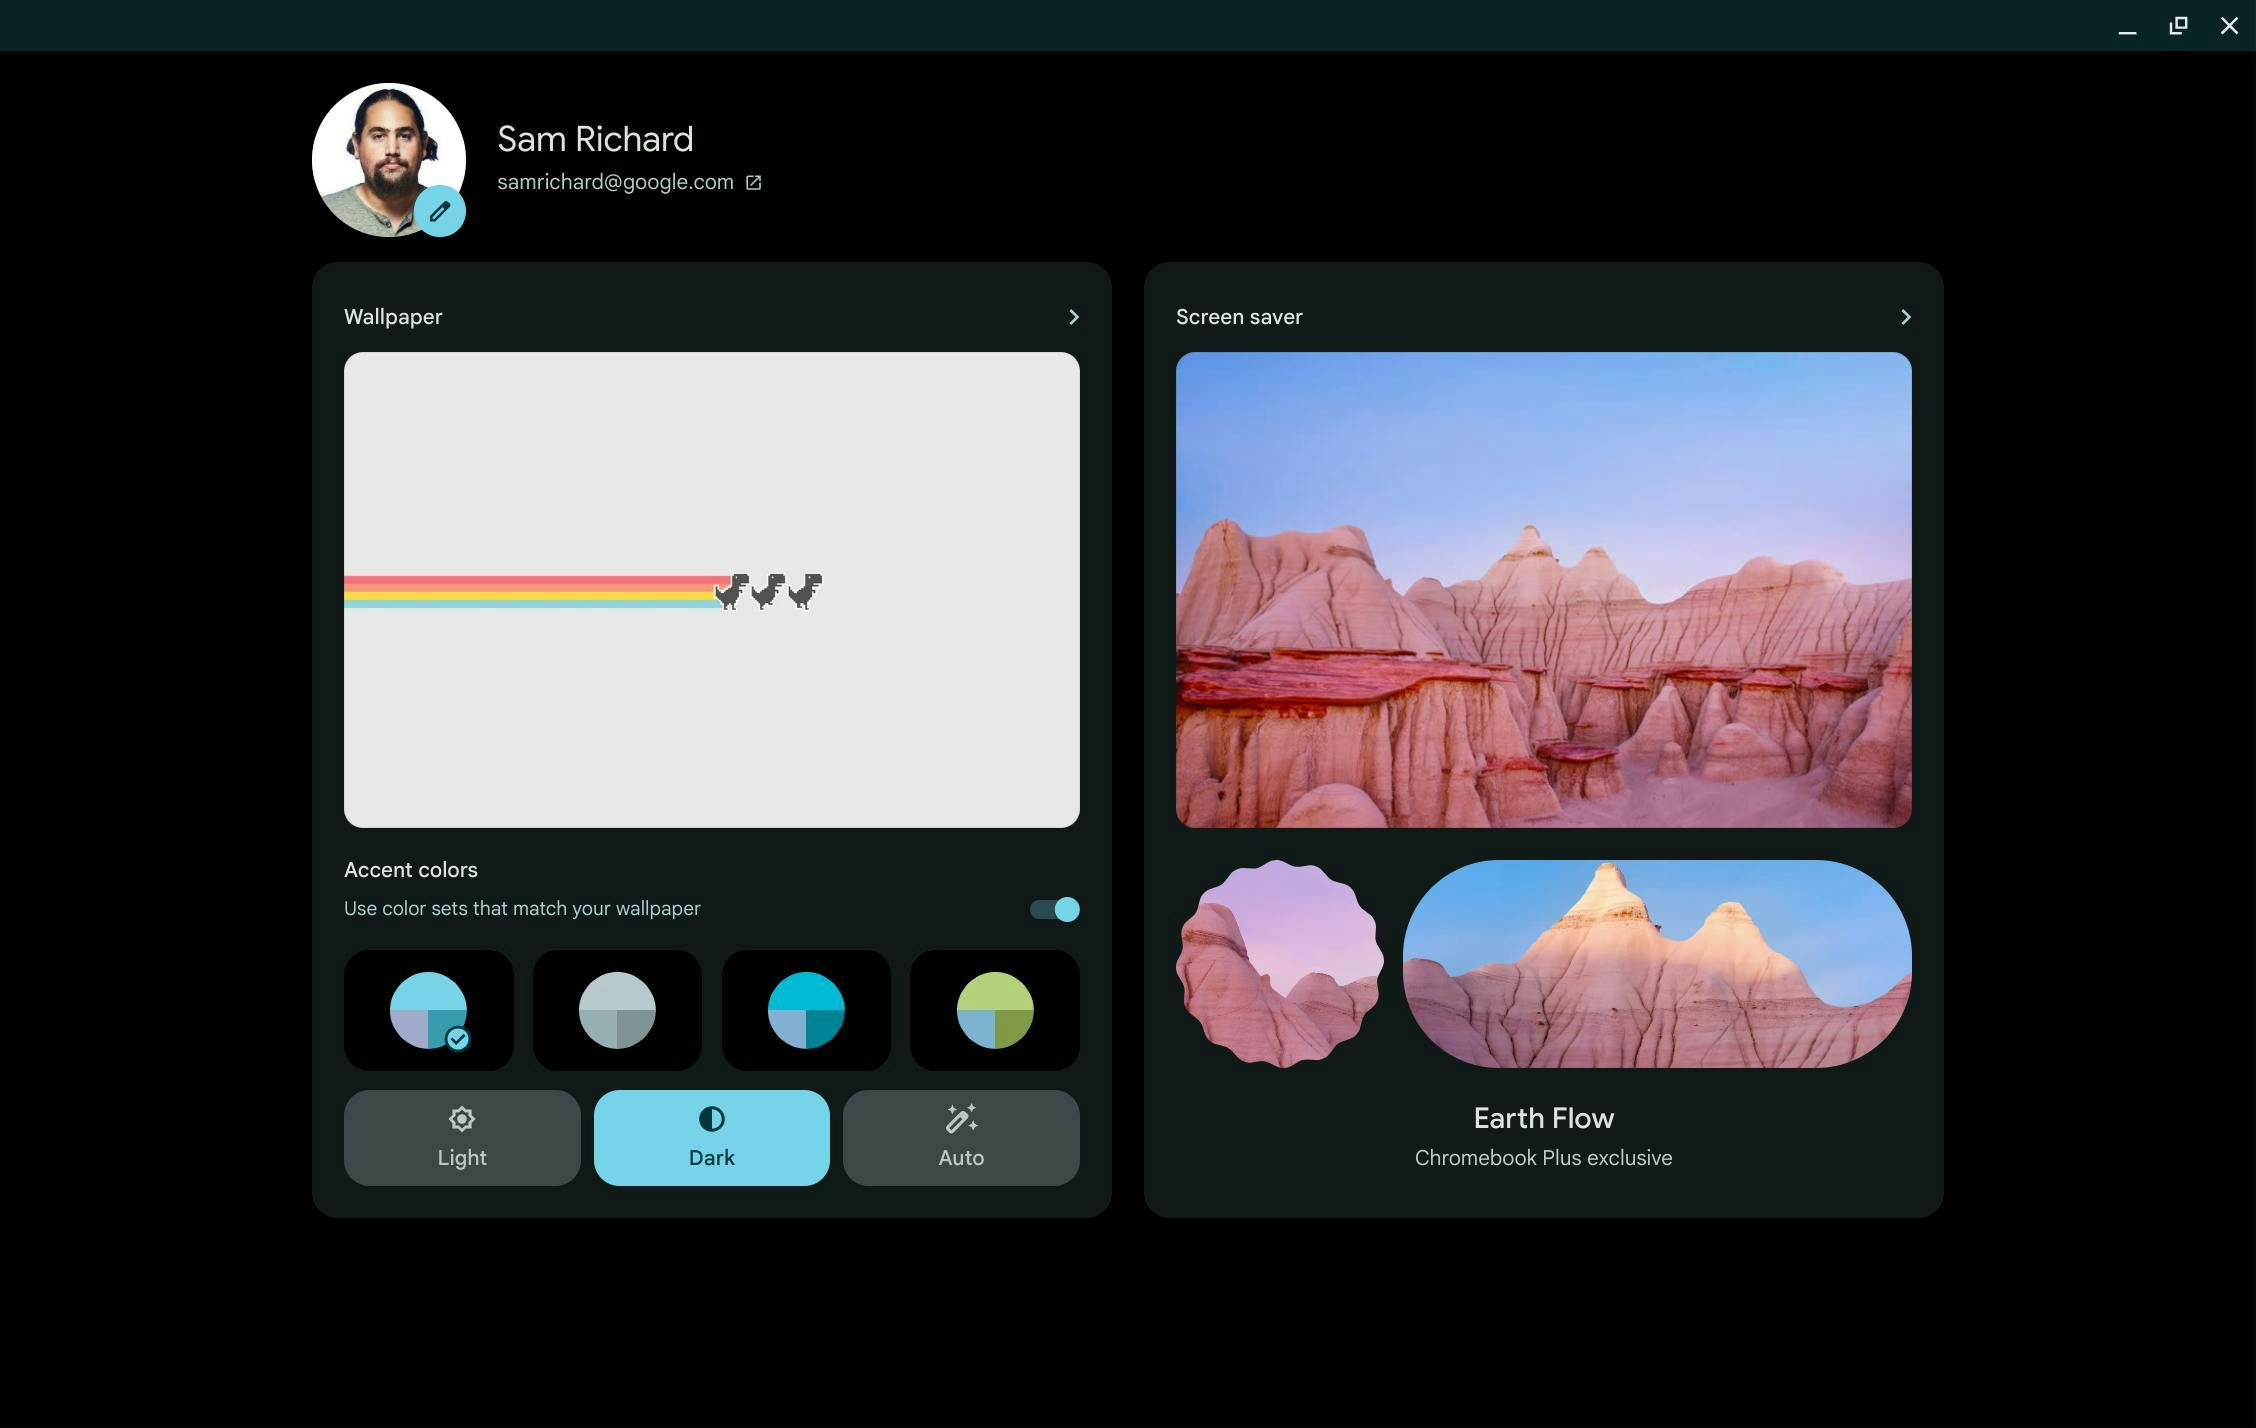The height and width of the screenshot is (1428, 2256).
Task: Select the grey accent color swatch
Action: pyautogui.click(x=617, y=1008)
